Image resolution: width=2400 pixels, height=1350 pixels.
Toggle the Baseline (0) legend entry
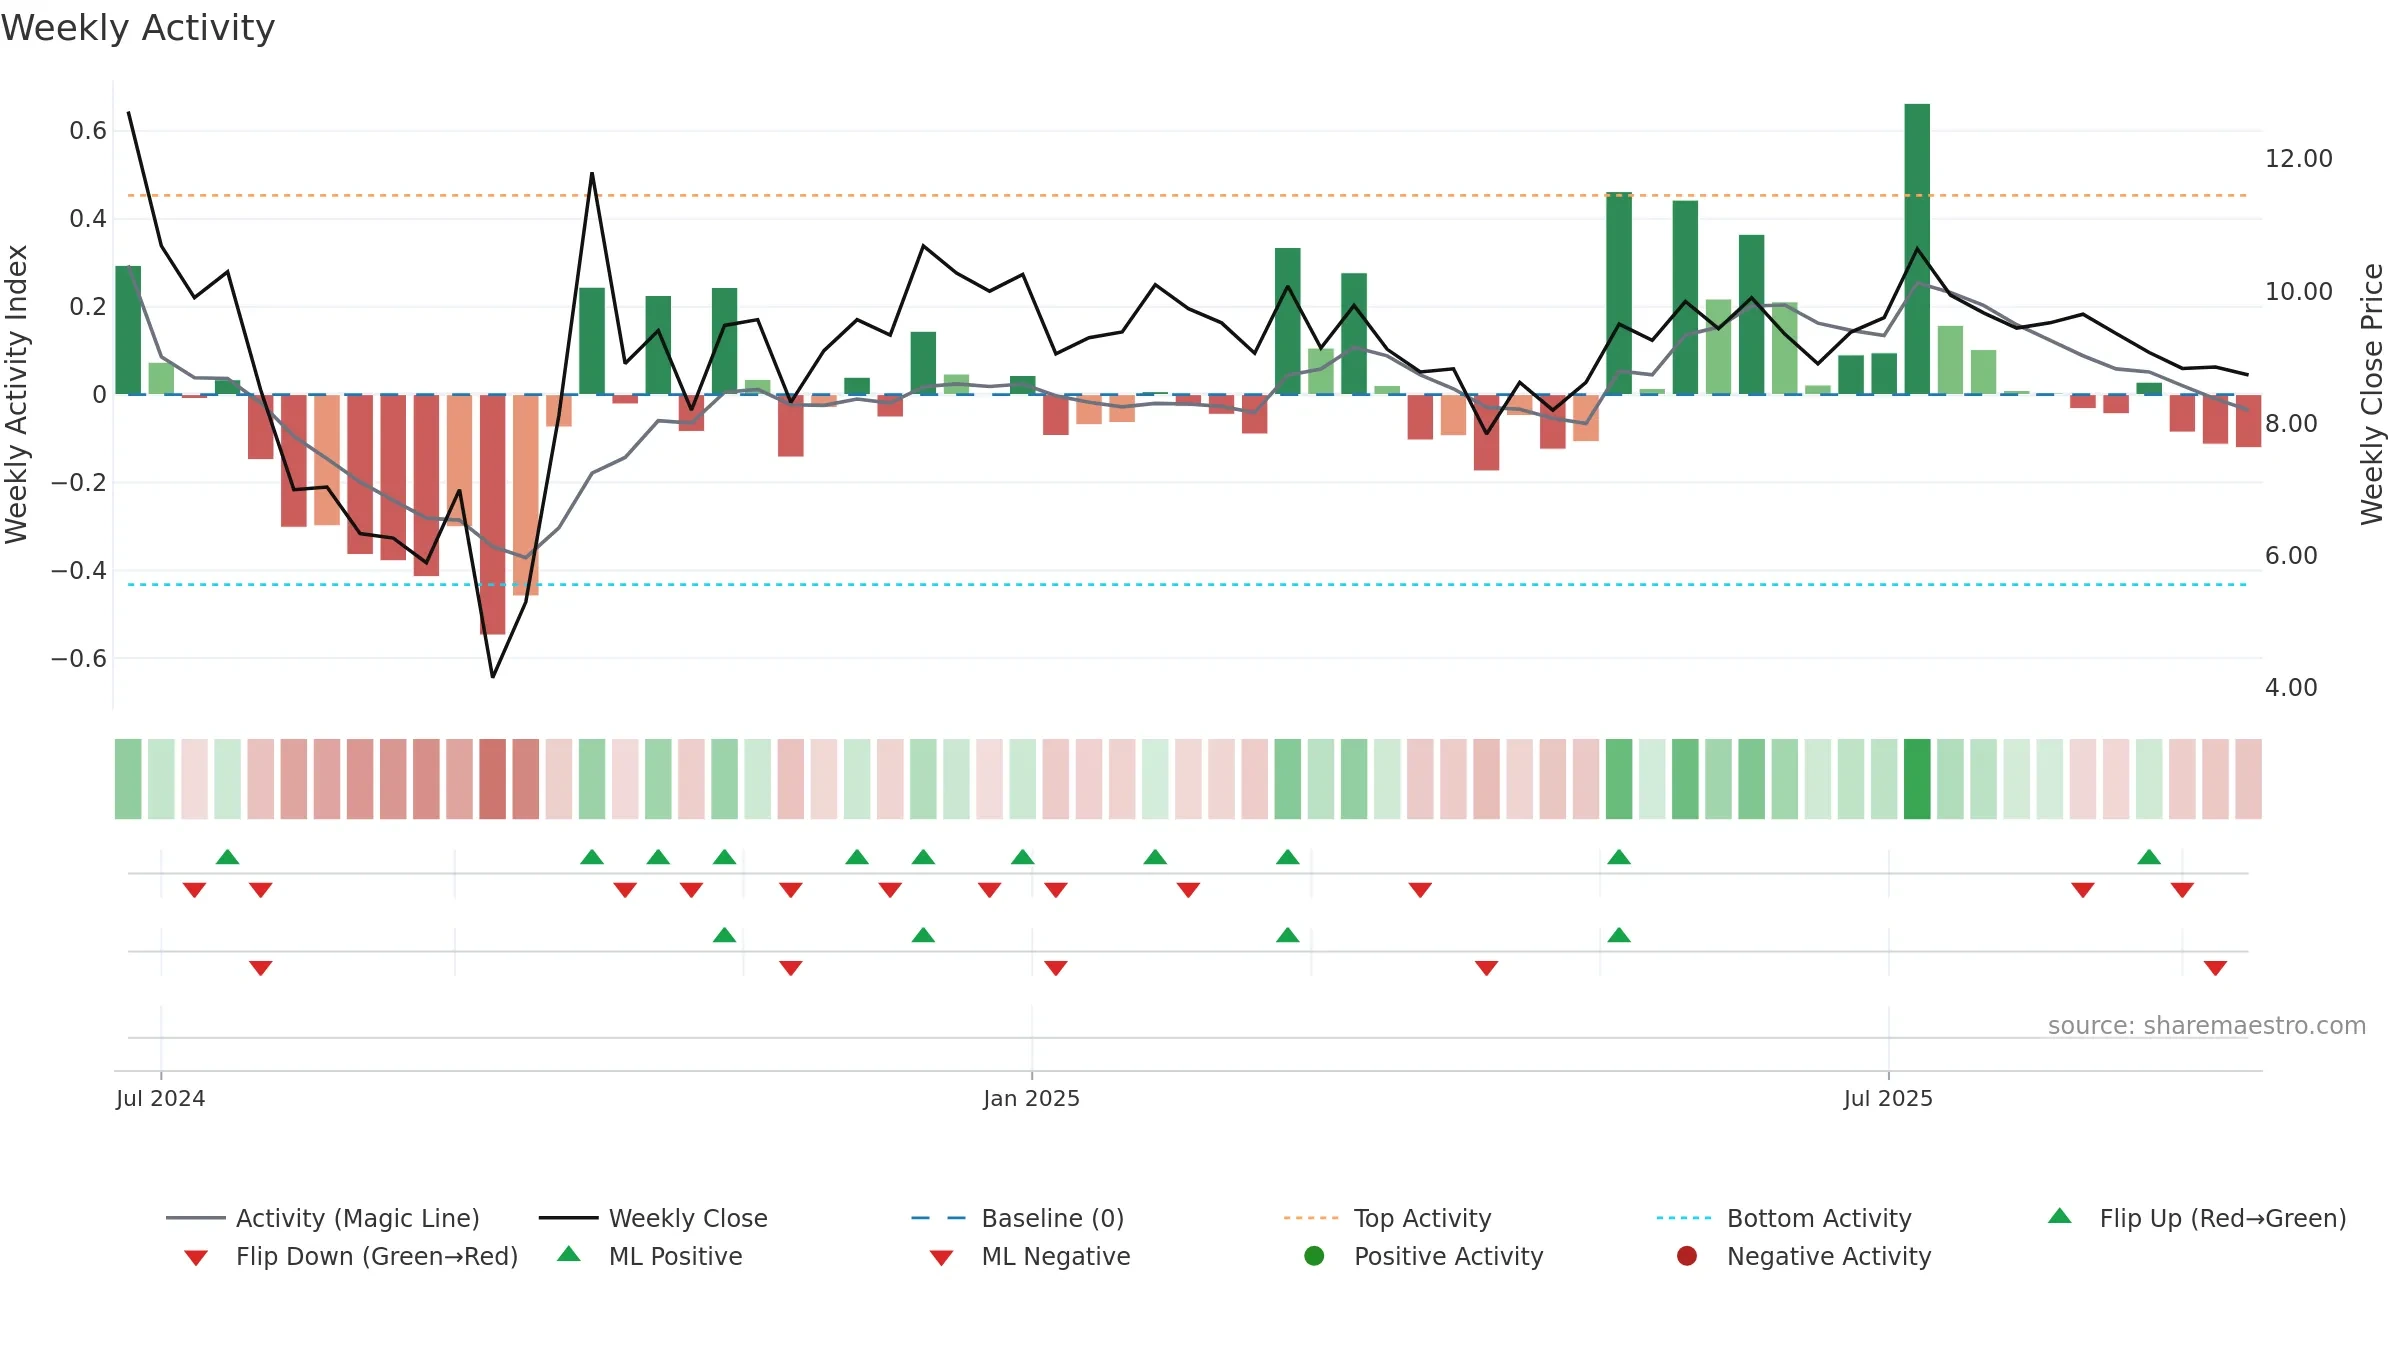pyautogui.click(x=1018, y=1218)
